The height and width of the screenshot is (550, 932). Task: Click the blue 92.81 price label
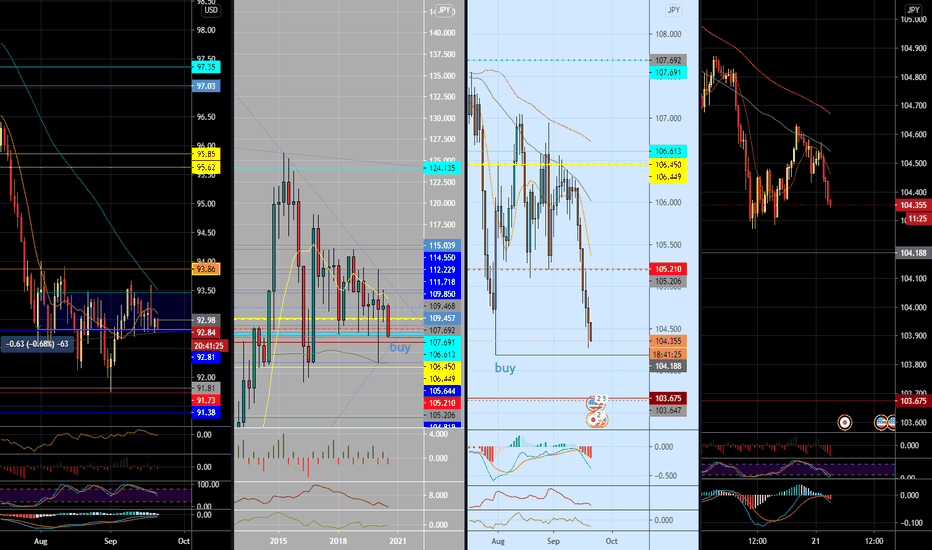(x=206, y=357)
